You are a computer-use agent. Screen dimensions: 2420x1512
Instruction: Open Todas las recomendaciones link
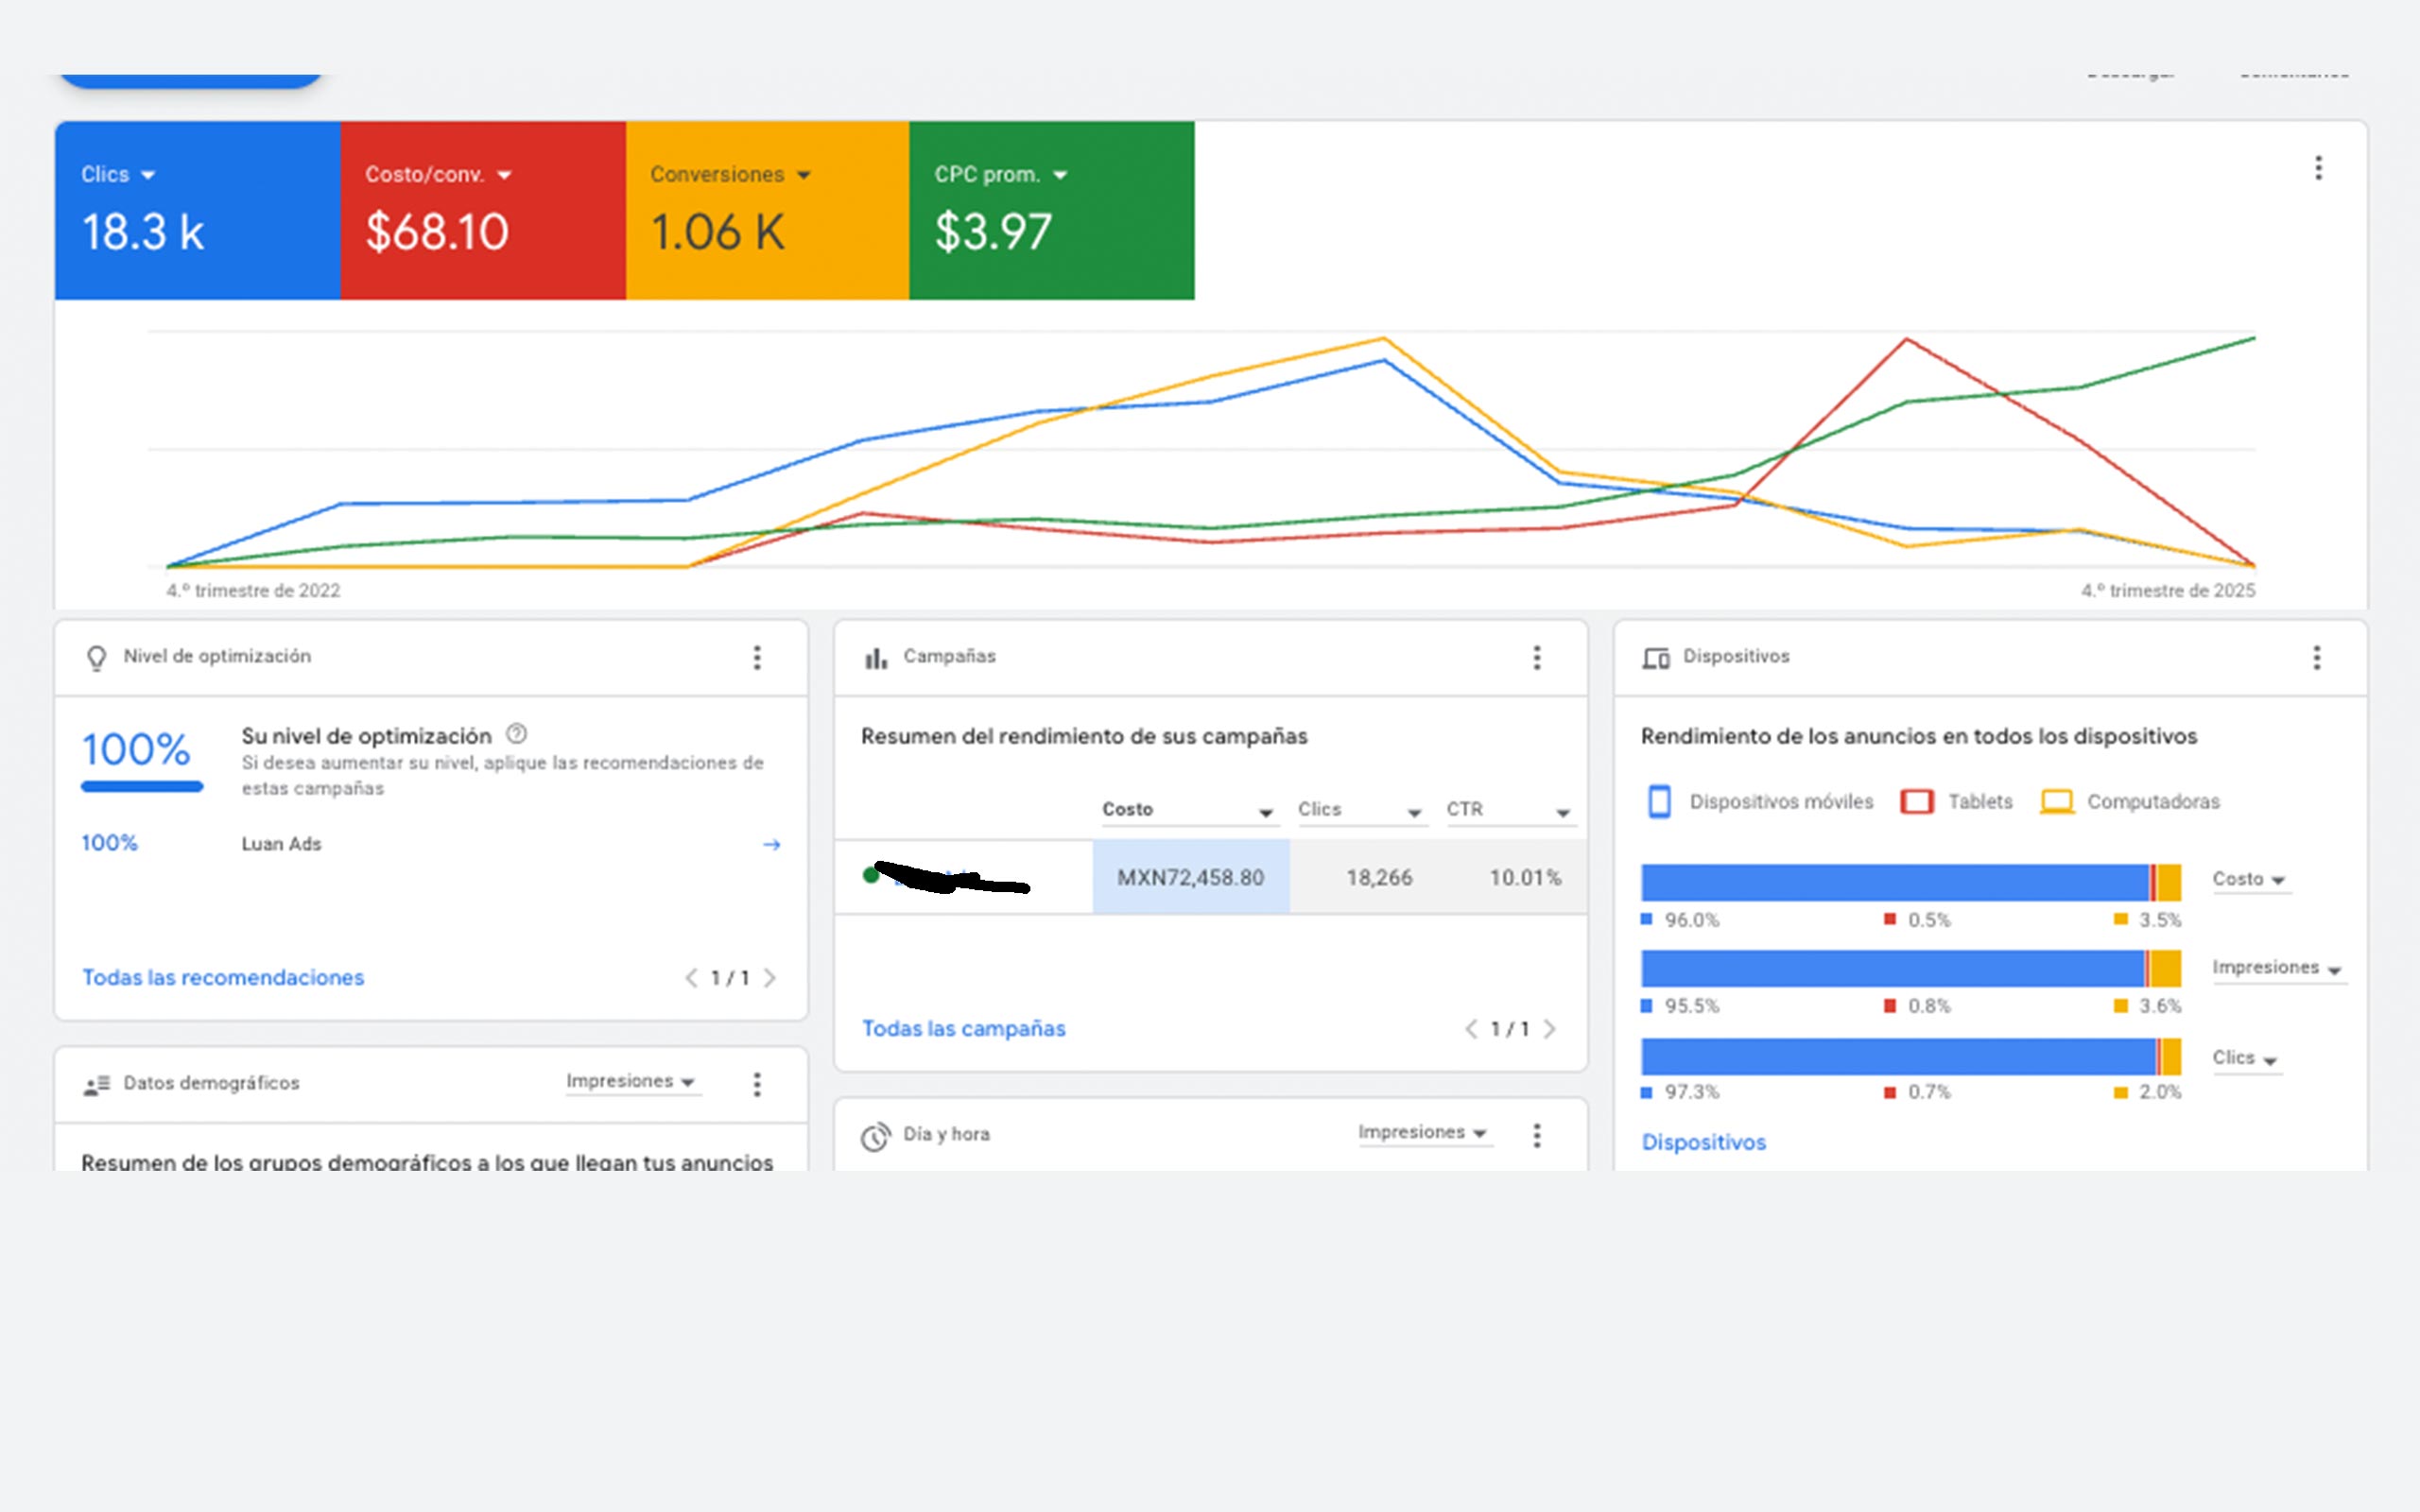[223, 978]
